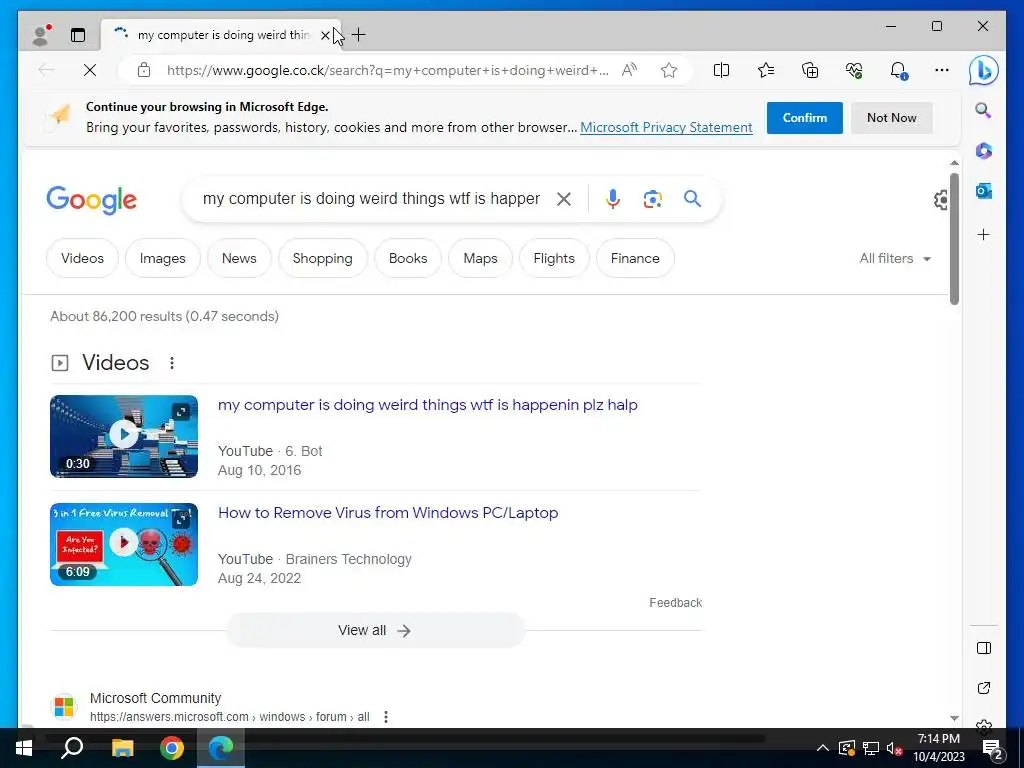This screenshot has width=1024, height=768.
Task: Click inside the Google search box
Action: (x=371, y=199)
